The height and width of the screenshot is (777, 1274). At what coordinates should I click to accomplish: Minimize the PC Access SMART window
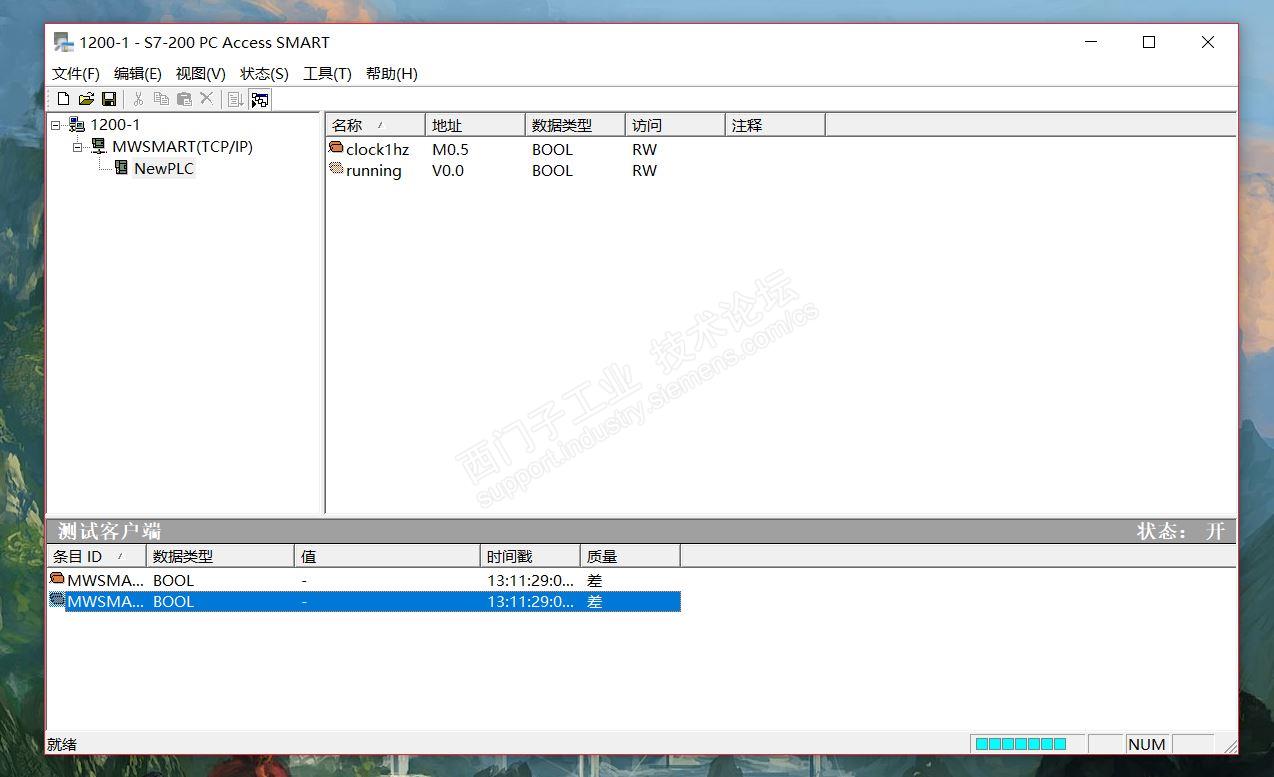pos(1090,42)
